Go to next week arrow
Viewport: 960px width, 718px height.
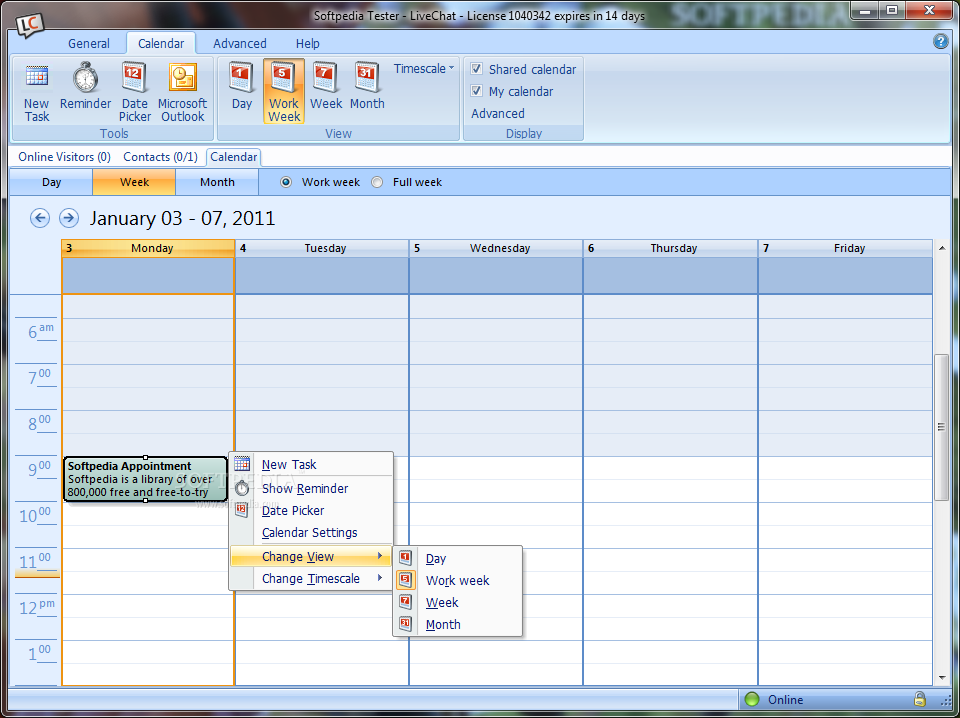pos(69,218)
